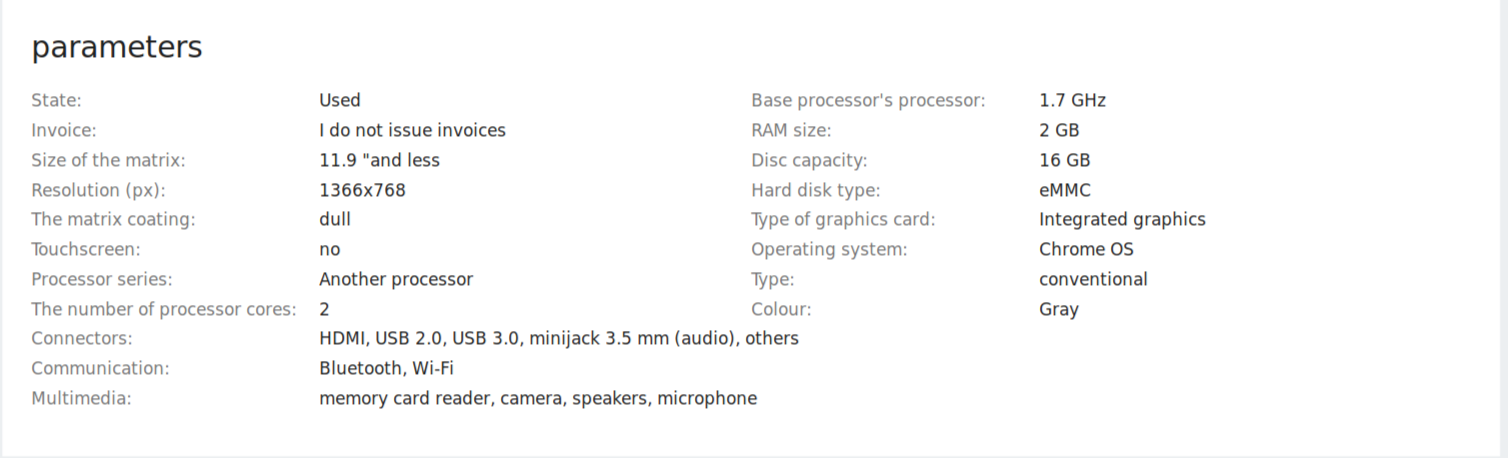
Task: Click the "Chrome OS" operating system value
Action: [1086, 249]
